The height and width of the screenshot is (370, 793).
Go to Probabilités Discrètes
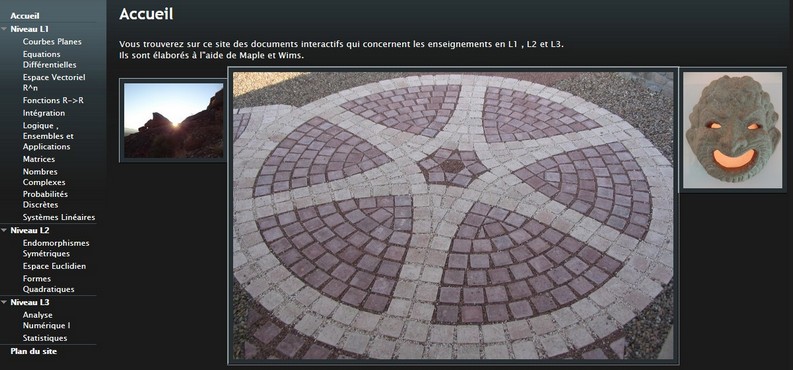point(45,200)
